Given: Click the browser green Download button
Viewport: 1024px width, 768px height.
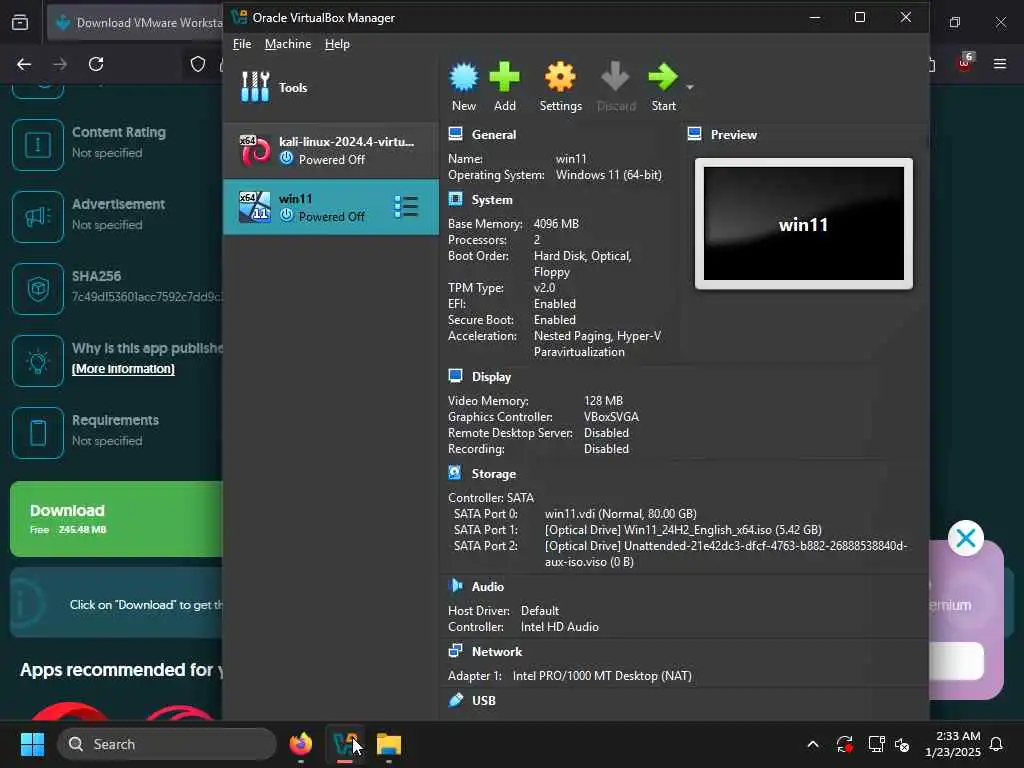Looking at the screenshot, I should [116, 519].
